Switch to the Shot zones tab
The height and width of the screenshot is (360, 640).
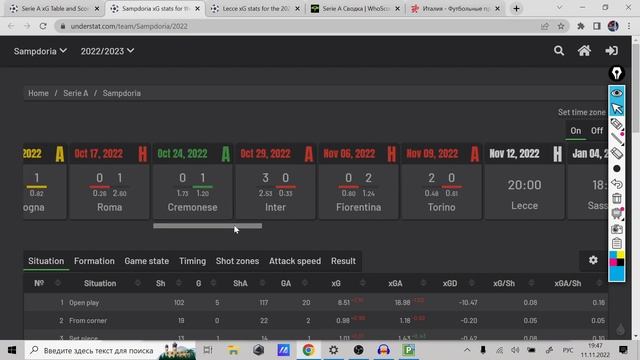point(237,261)
